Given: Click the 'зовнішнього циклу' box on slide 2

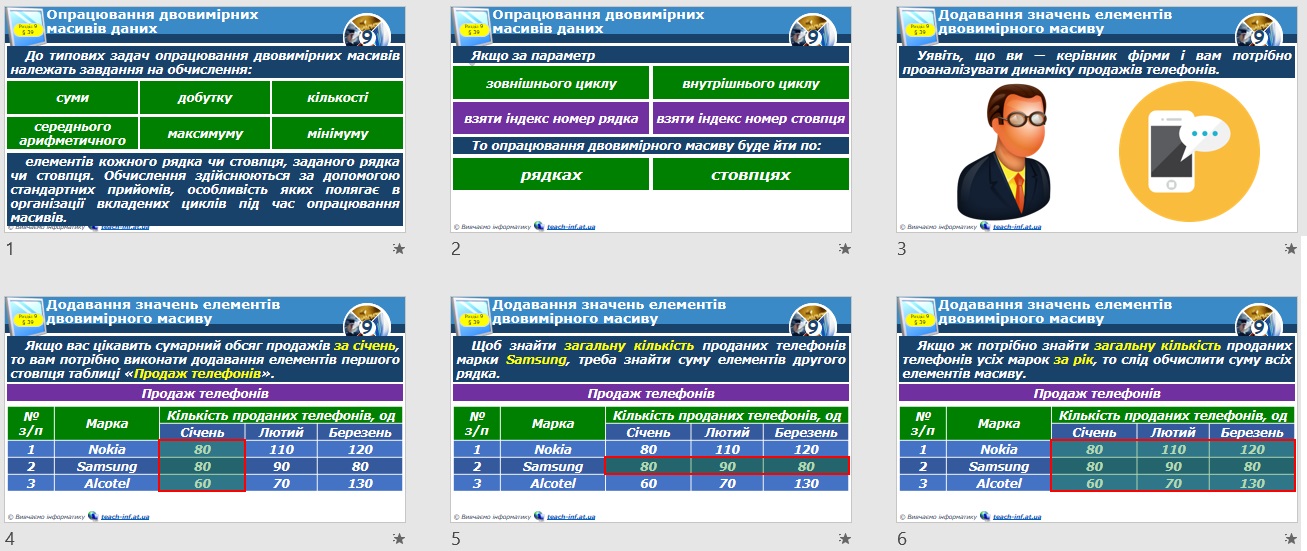Looking at the screenshot, I should [x=551, y=83].
